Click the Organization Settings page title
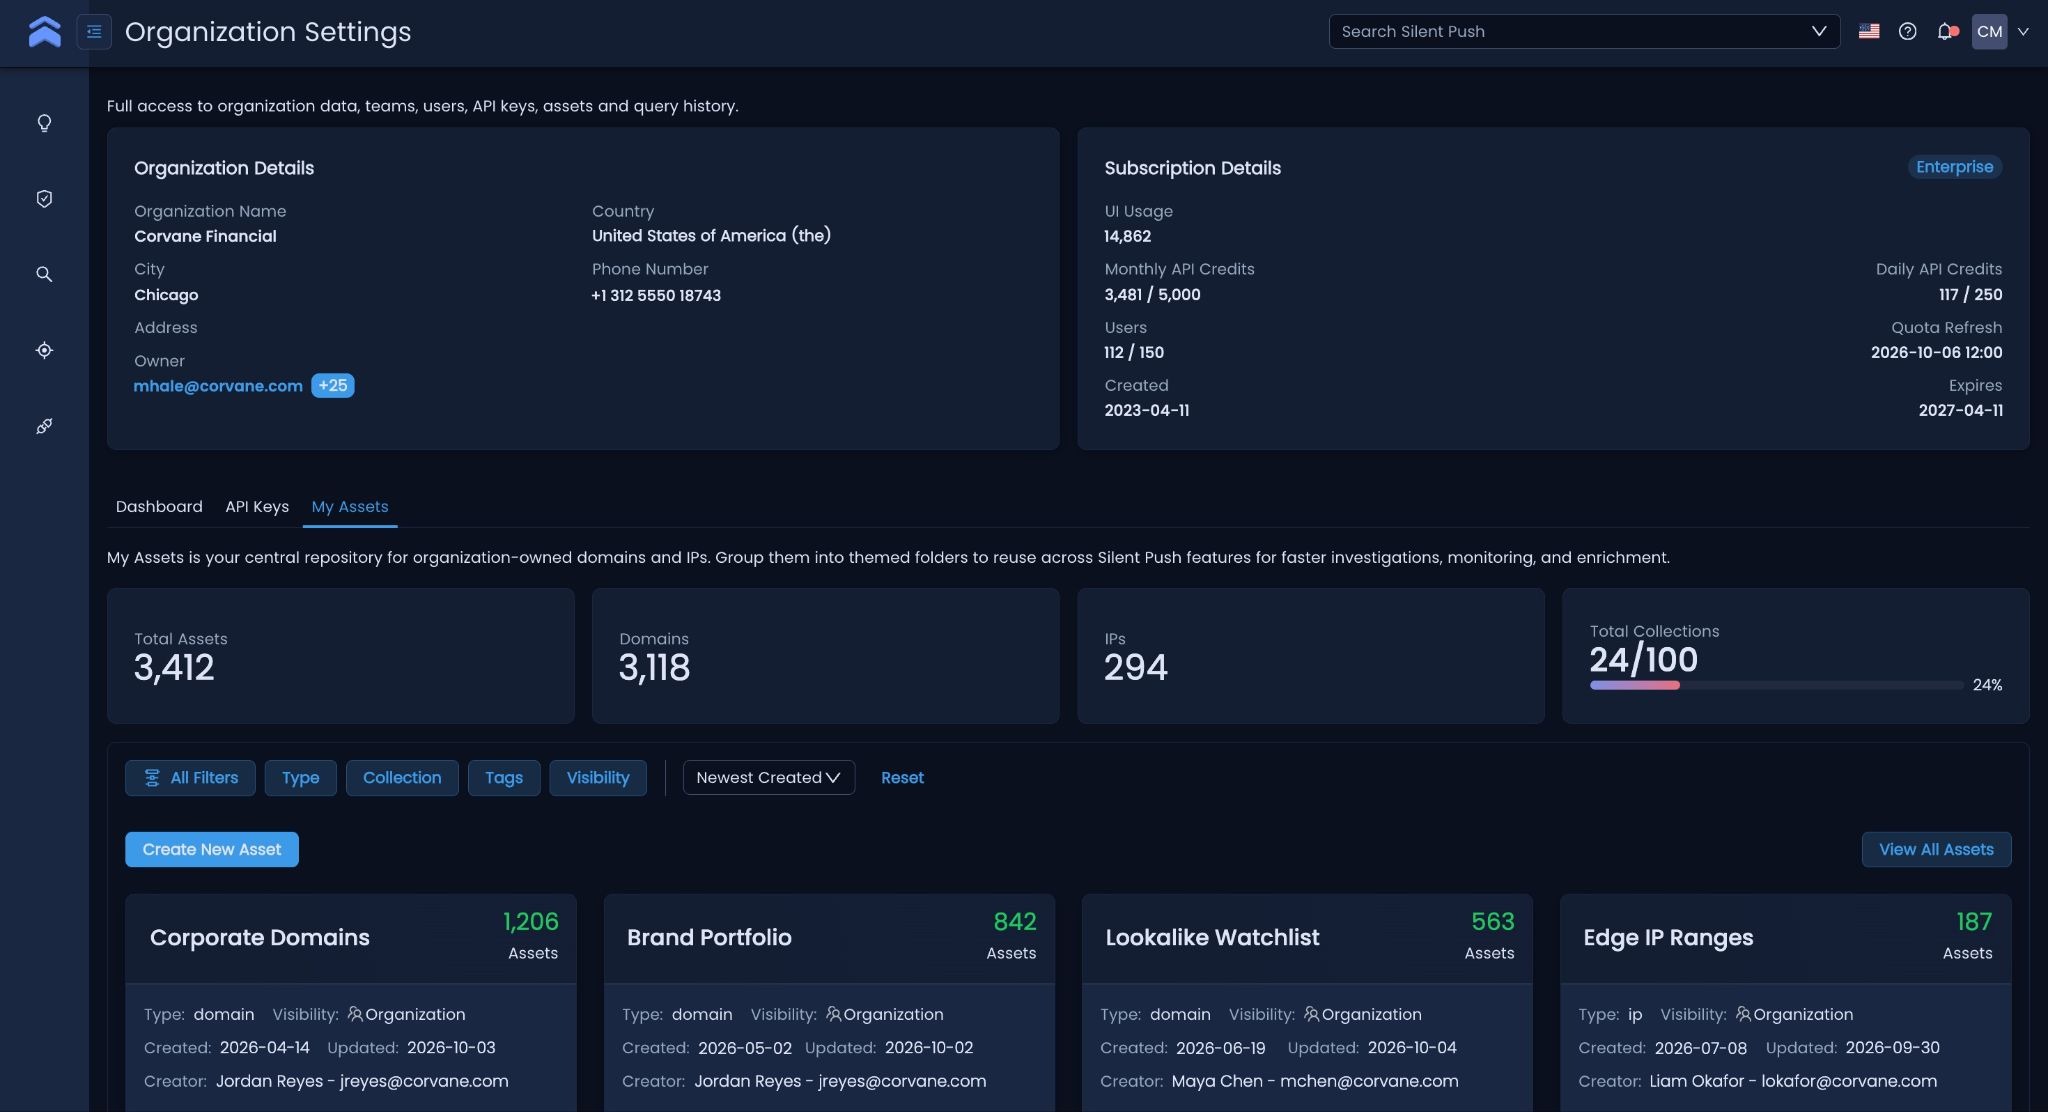The width and height of the screenshot is (2048, 1112). click(x=268, y=32)
